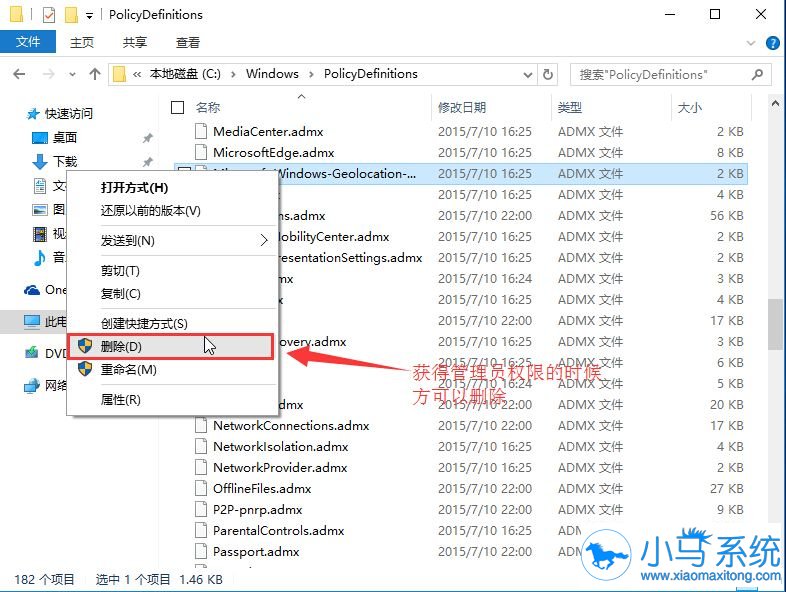Screen dimensions: 786x592
Task: Sort by the 名称 column header
Action: coord(208,107)
